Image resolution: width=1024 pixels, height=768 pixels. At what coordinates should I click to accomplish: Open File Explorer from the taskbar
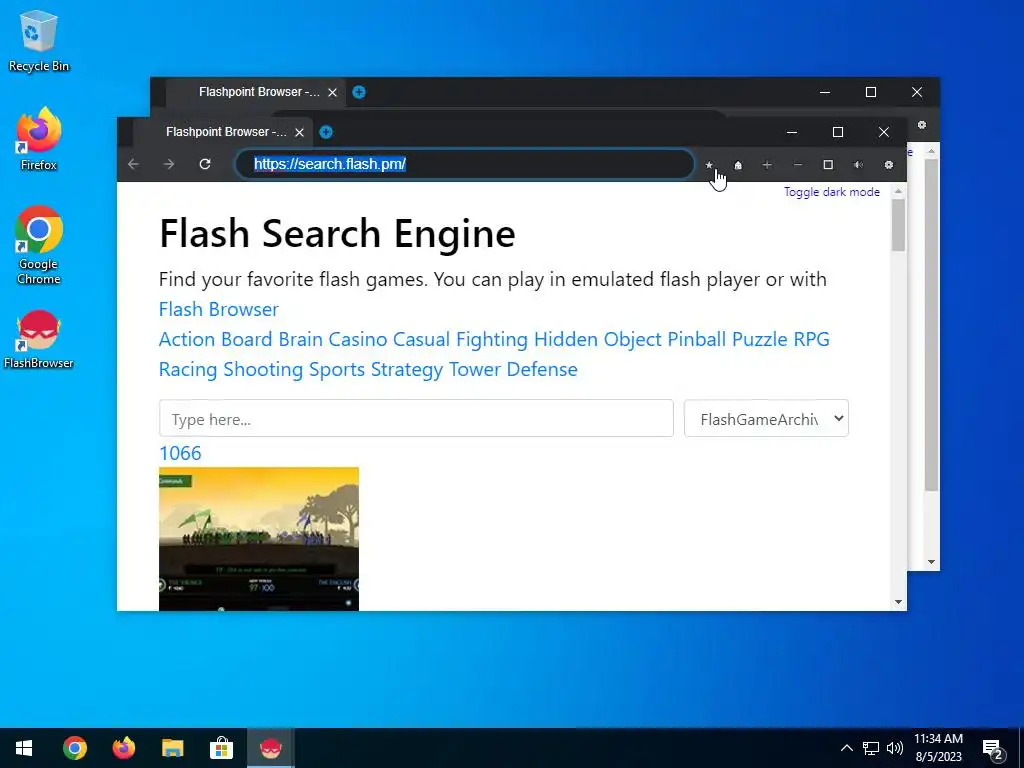[x=172, y=748]
